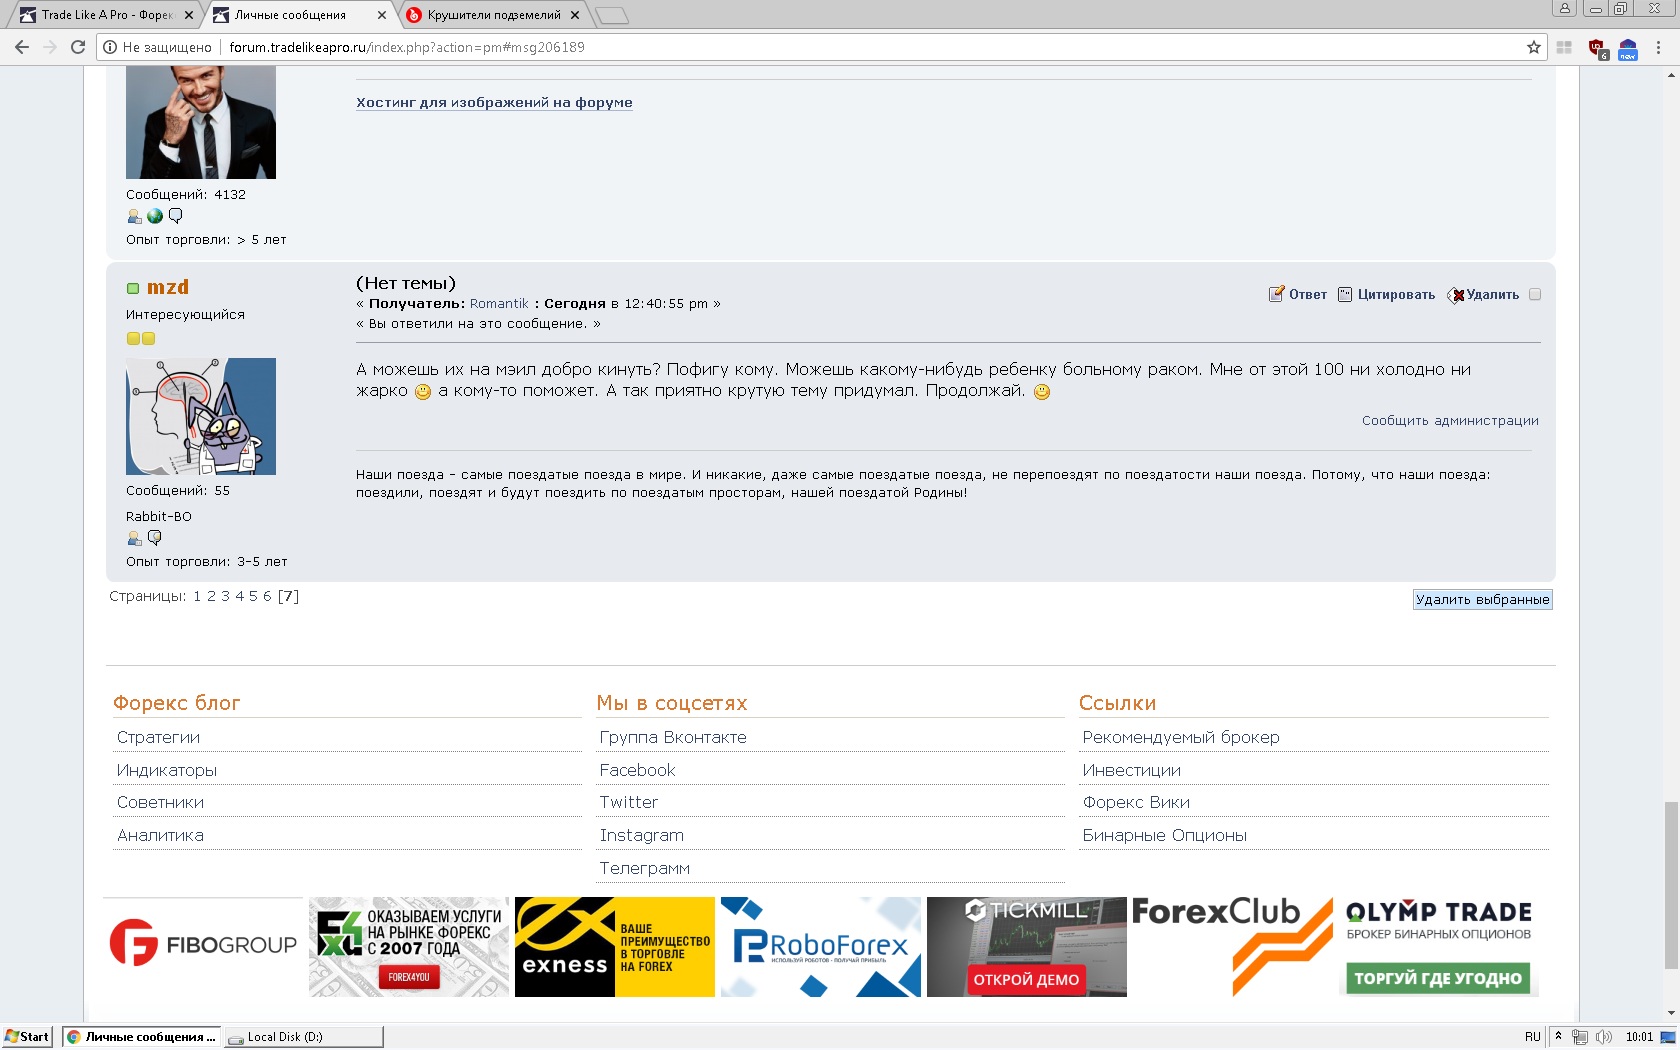The width and height of the screenshot is (1680, 1050).
Task: Click the browser forward arrow
Action: point(50,47)
